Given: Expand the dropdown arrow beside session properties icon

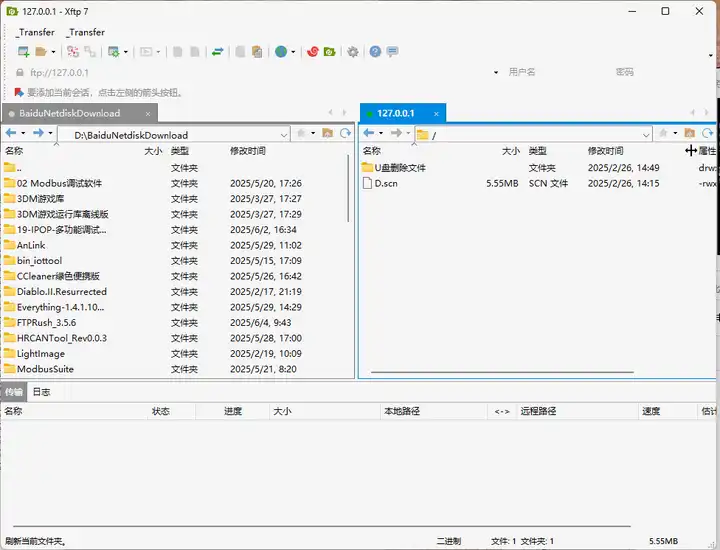Looking at the screenshot, I should (125, 52).
